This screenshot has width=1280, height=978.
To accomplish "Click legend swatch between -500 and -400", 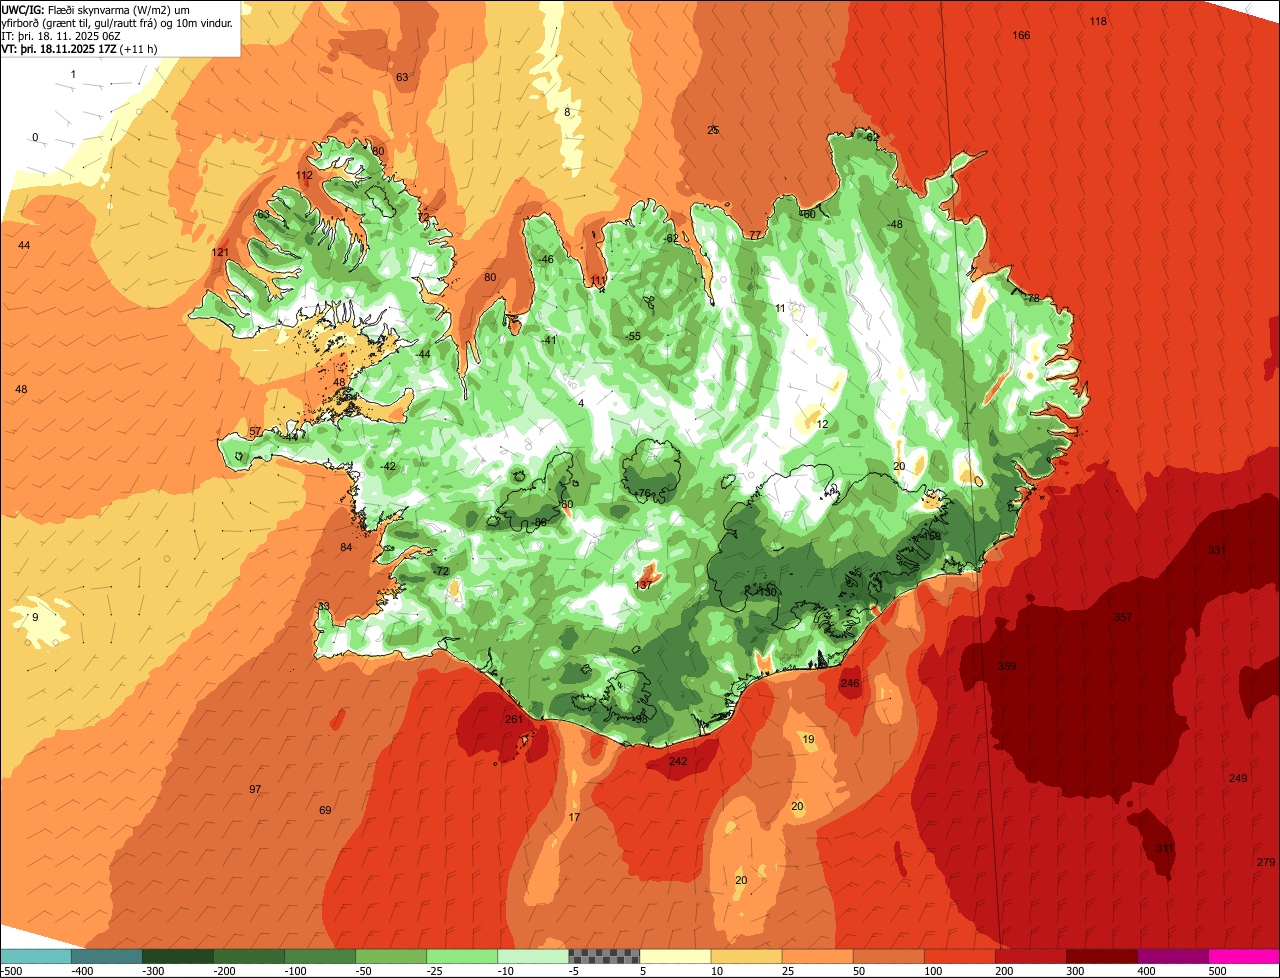I will click(35, 956).
